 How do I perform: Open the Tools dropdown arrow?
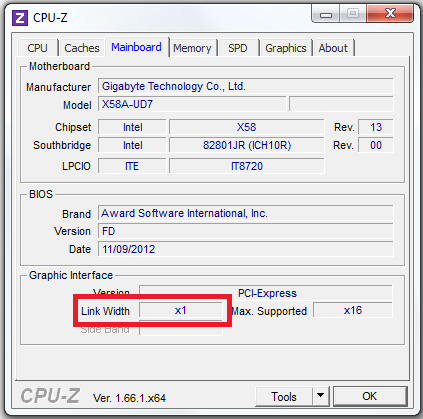click(x=321, y=396)
